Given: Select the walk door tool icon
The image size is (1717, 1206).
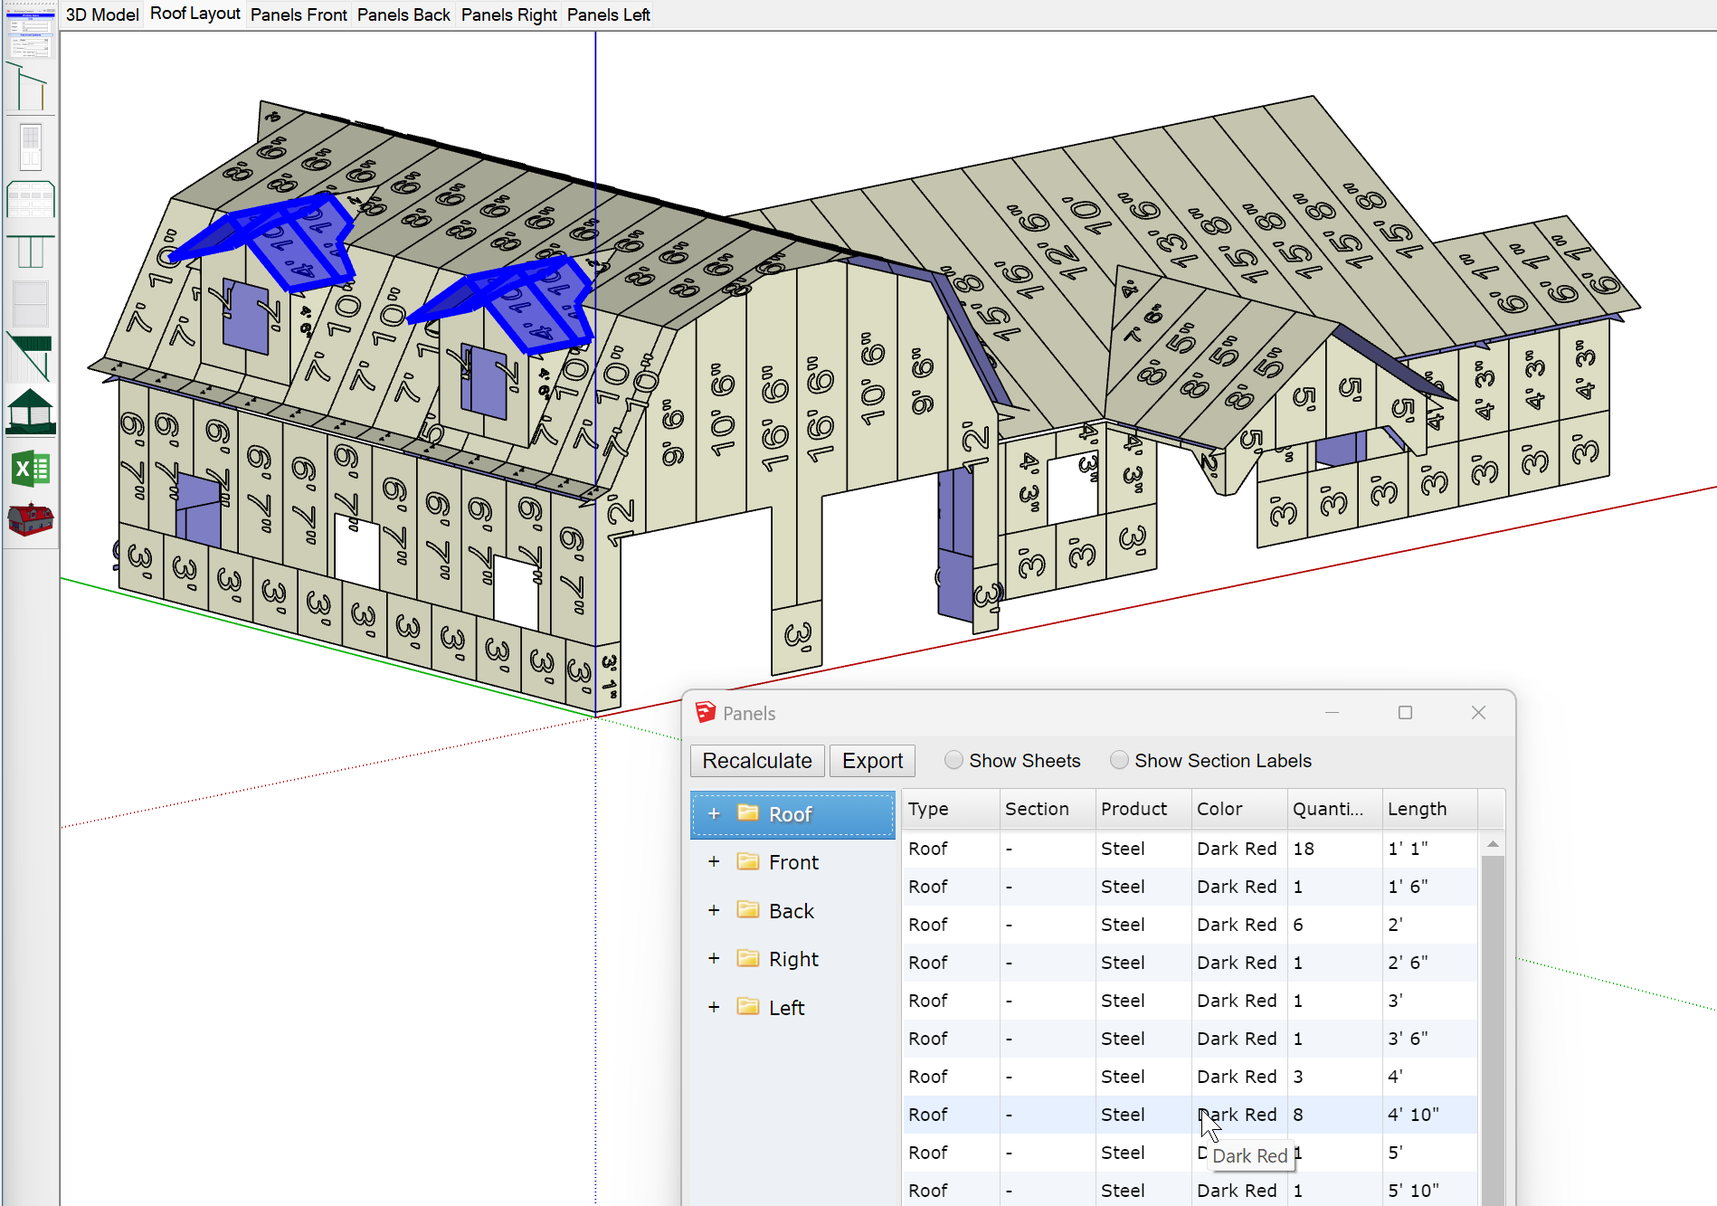Looking at the screenshot, I should pyautogui.click(x=30, y=146).
